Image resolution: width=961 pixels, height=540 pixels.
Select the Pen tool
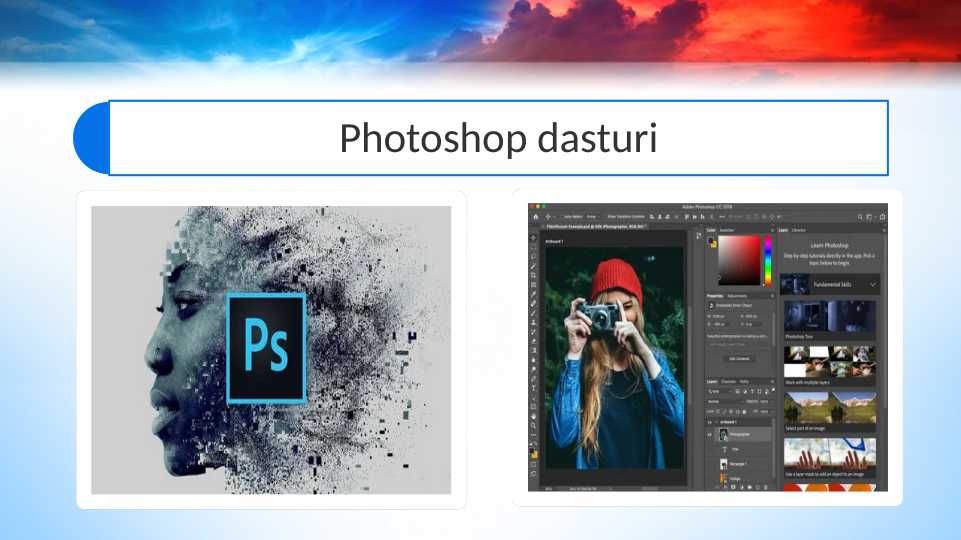click(x=533, y=378)
